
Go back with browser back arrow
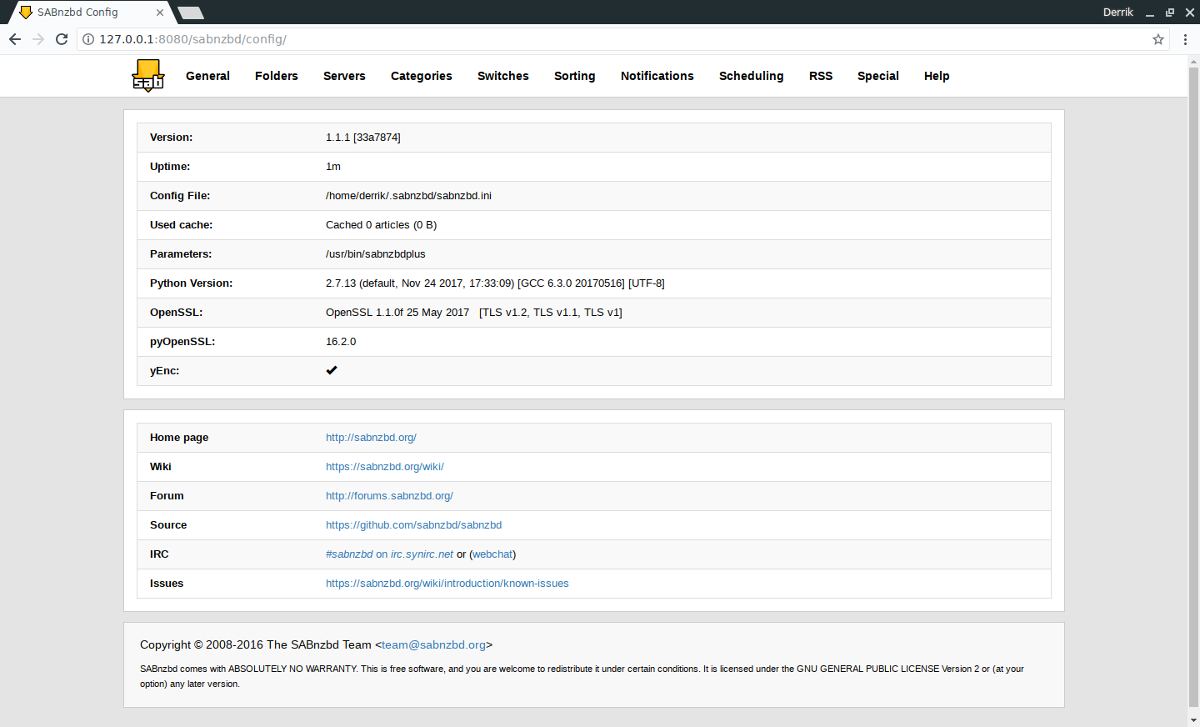coord(14,39)
